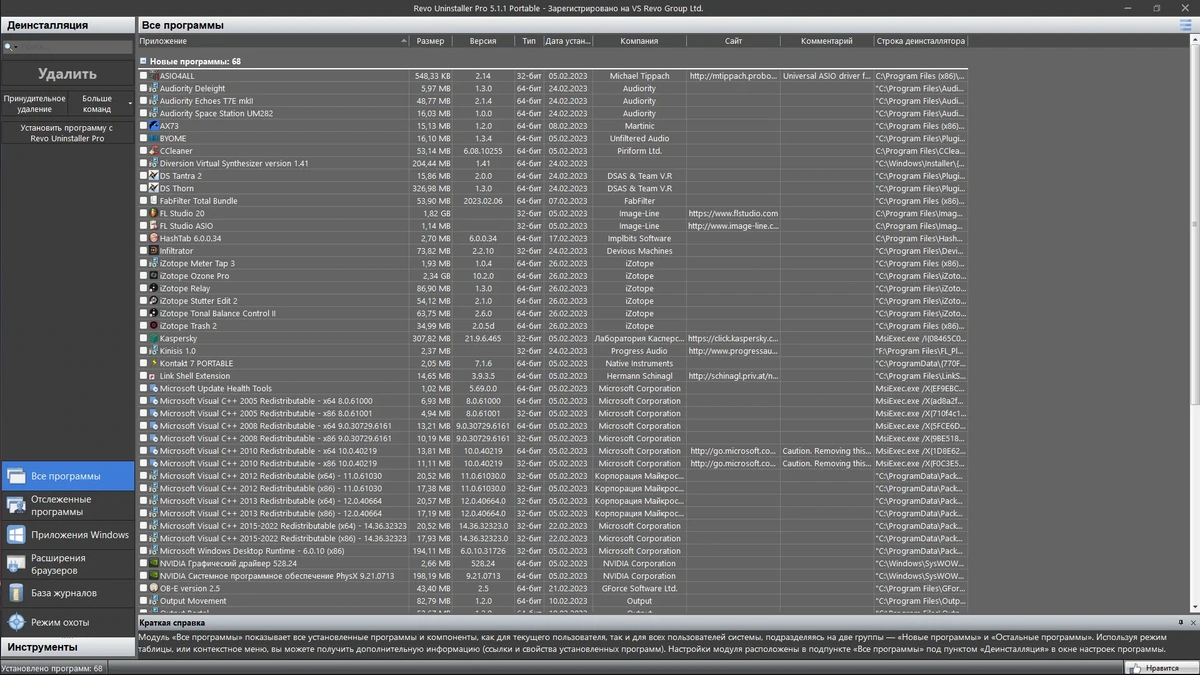Image resolution: width=1200 pixels, height=675 pixels.
Task: Click the Kontakt 7 PORTABLE icon
Action: coord(153,363)
